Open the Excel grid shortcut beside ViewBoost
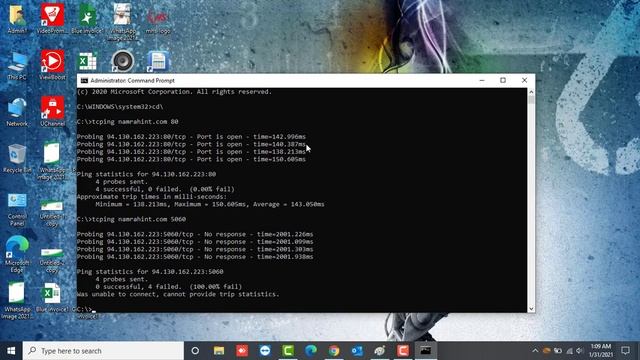640x360 pixels. (x=87, y=62)
